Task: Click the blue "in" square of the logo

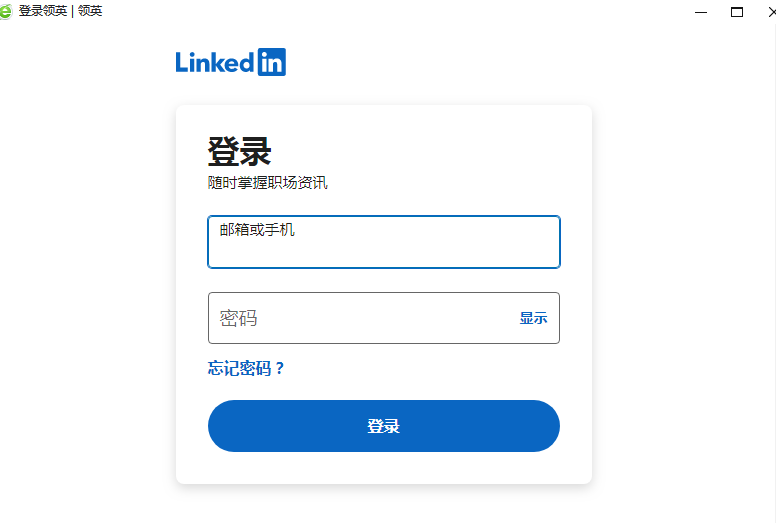Action: 271,62
